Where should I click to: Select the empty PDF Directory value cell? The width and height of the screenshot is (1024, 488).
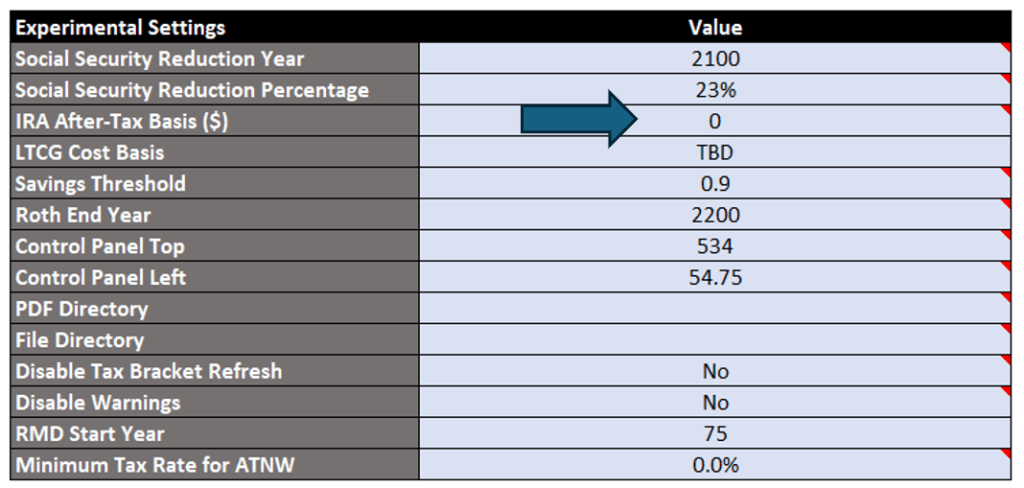pos(715,309)
